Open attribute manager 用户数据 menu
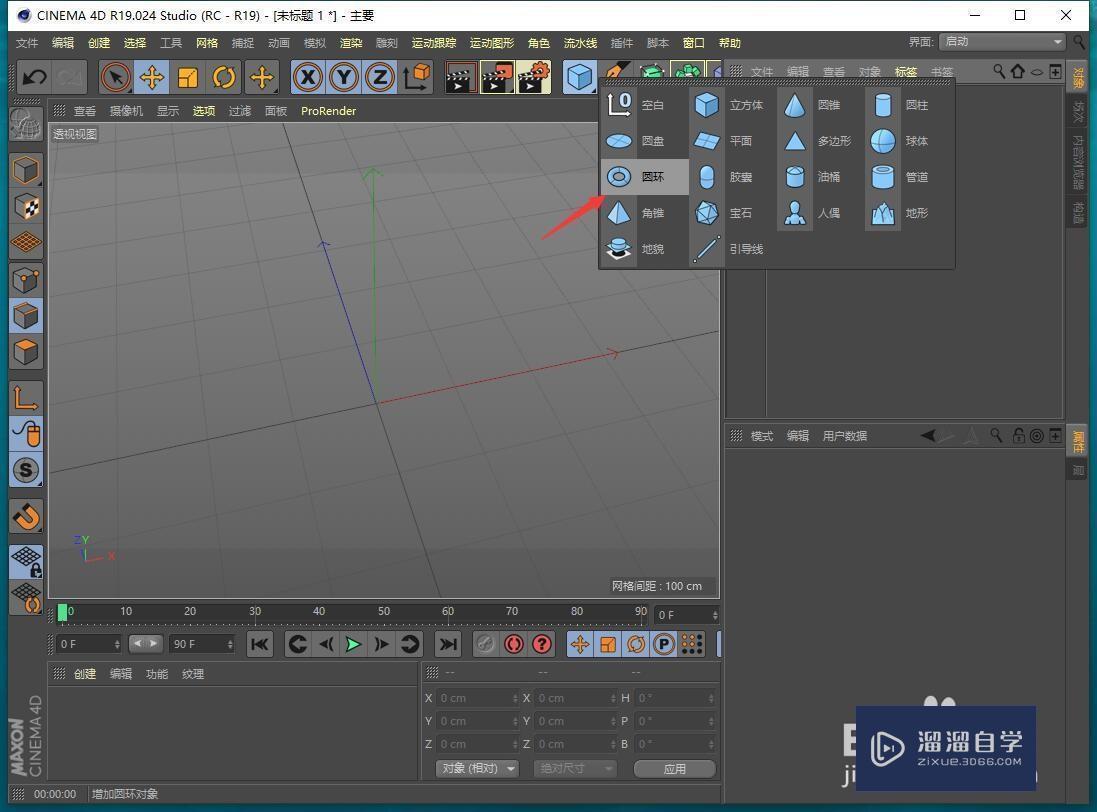The image size is (1097, 812). pos(844,436)
